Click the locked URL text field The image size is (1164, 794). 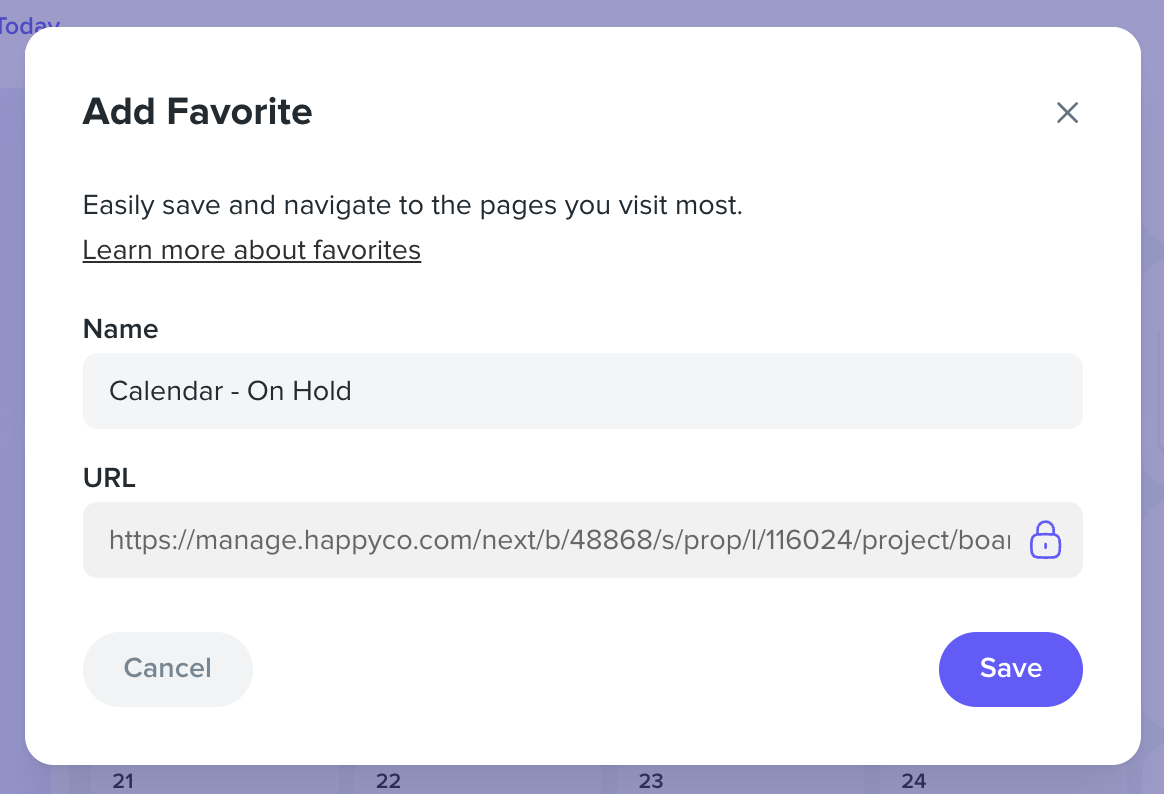(x=583, y=540)
